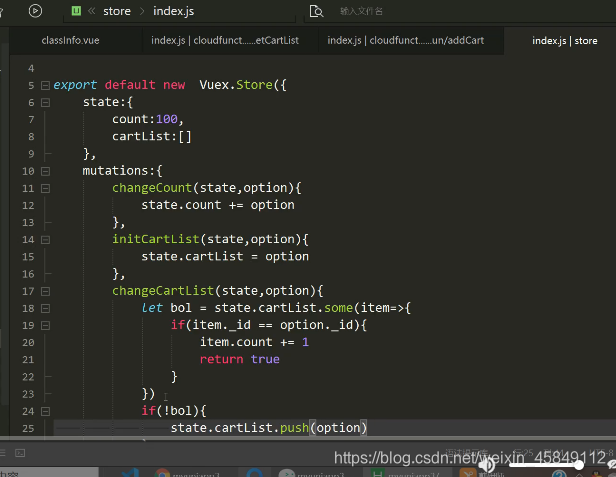This screenshot has height=477, width=616.
Task: Collapse the mutations block fold on line 10
Action: point(46,171)
